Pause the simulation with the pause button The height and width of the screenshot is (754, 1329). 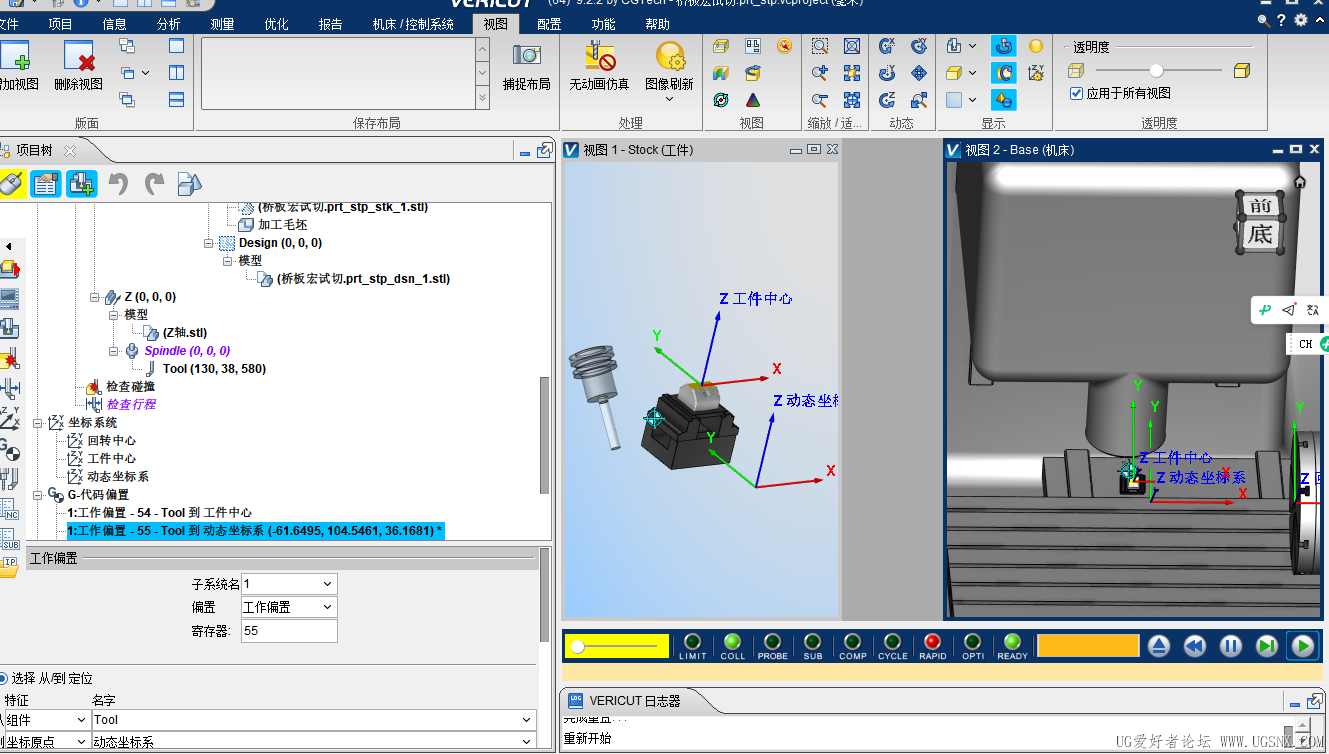click(1231, 646)
